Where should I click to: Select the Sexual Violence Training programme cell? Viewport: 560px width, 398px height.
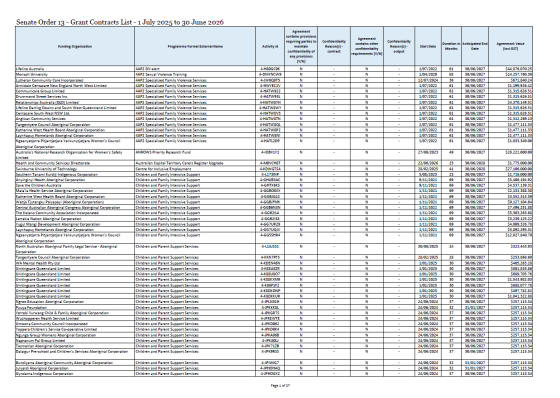pos(195,74)
